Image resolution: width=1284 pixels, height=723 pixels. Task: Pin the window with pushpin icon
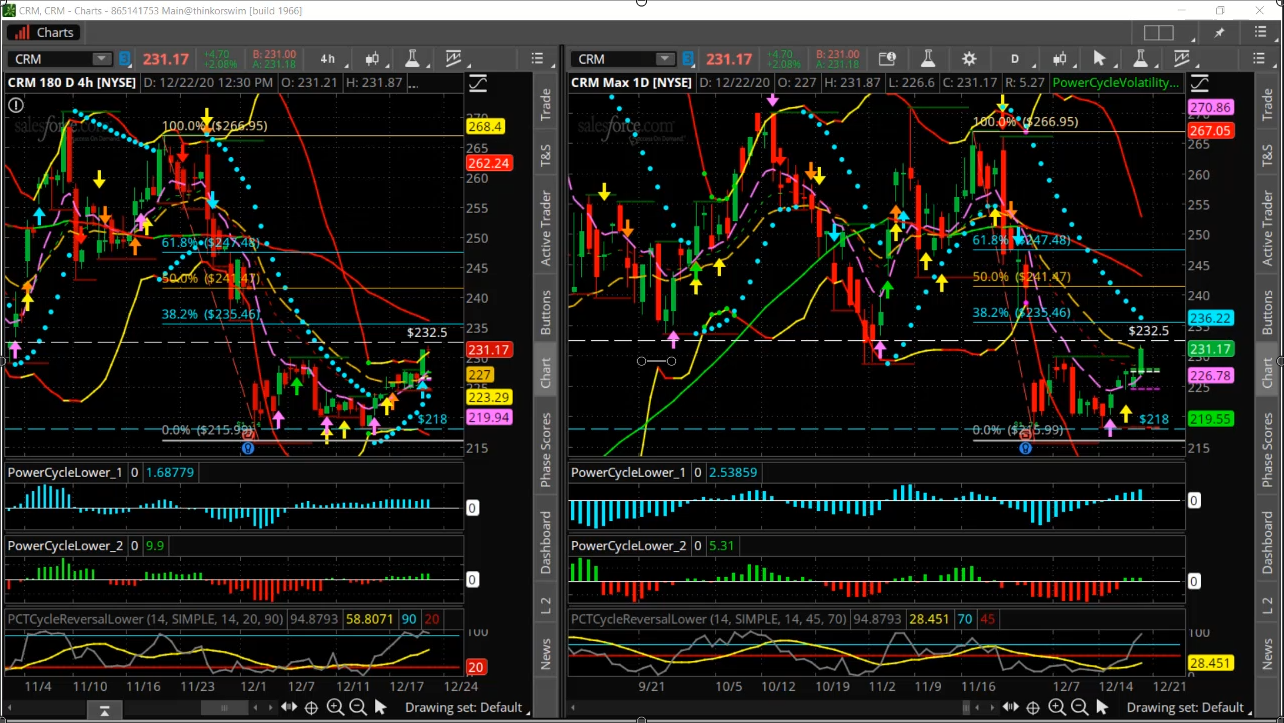click(1219, 33)
